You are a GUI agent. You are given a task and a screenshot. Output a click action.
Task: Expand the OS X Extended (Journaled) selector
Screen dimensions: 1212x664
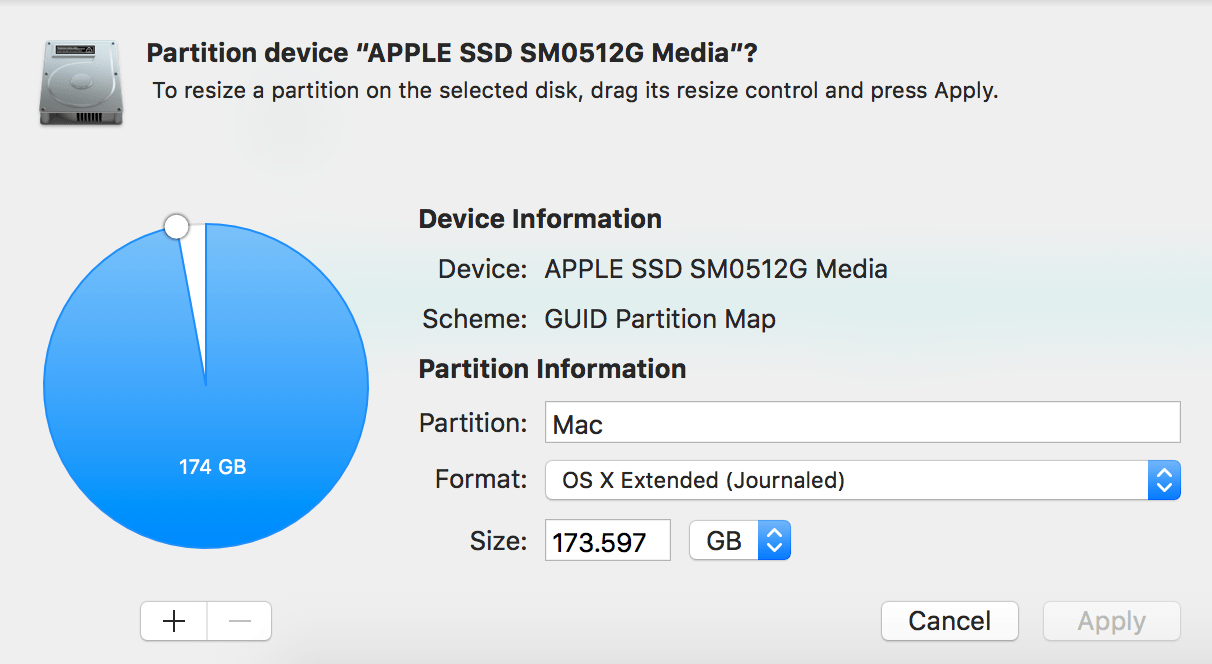tap(862, 480)
